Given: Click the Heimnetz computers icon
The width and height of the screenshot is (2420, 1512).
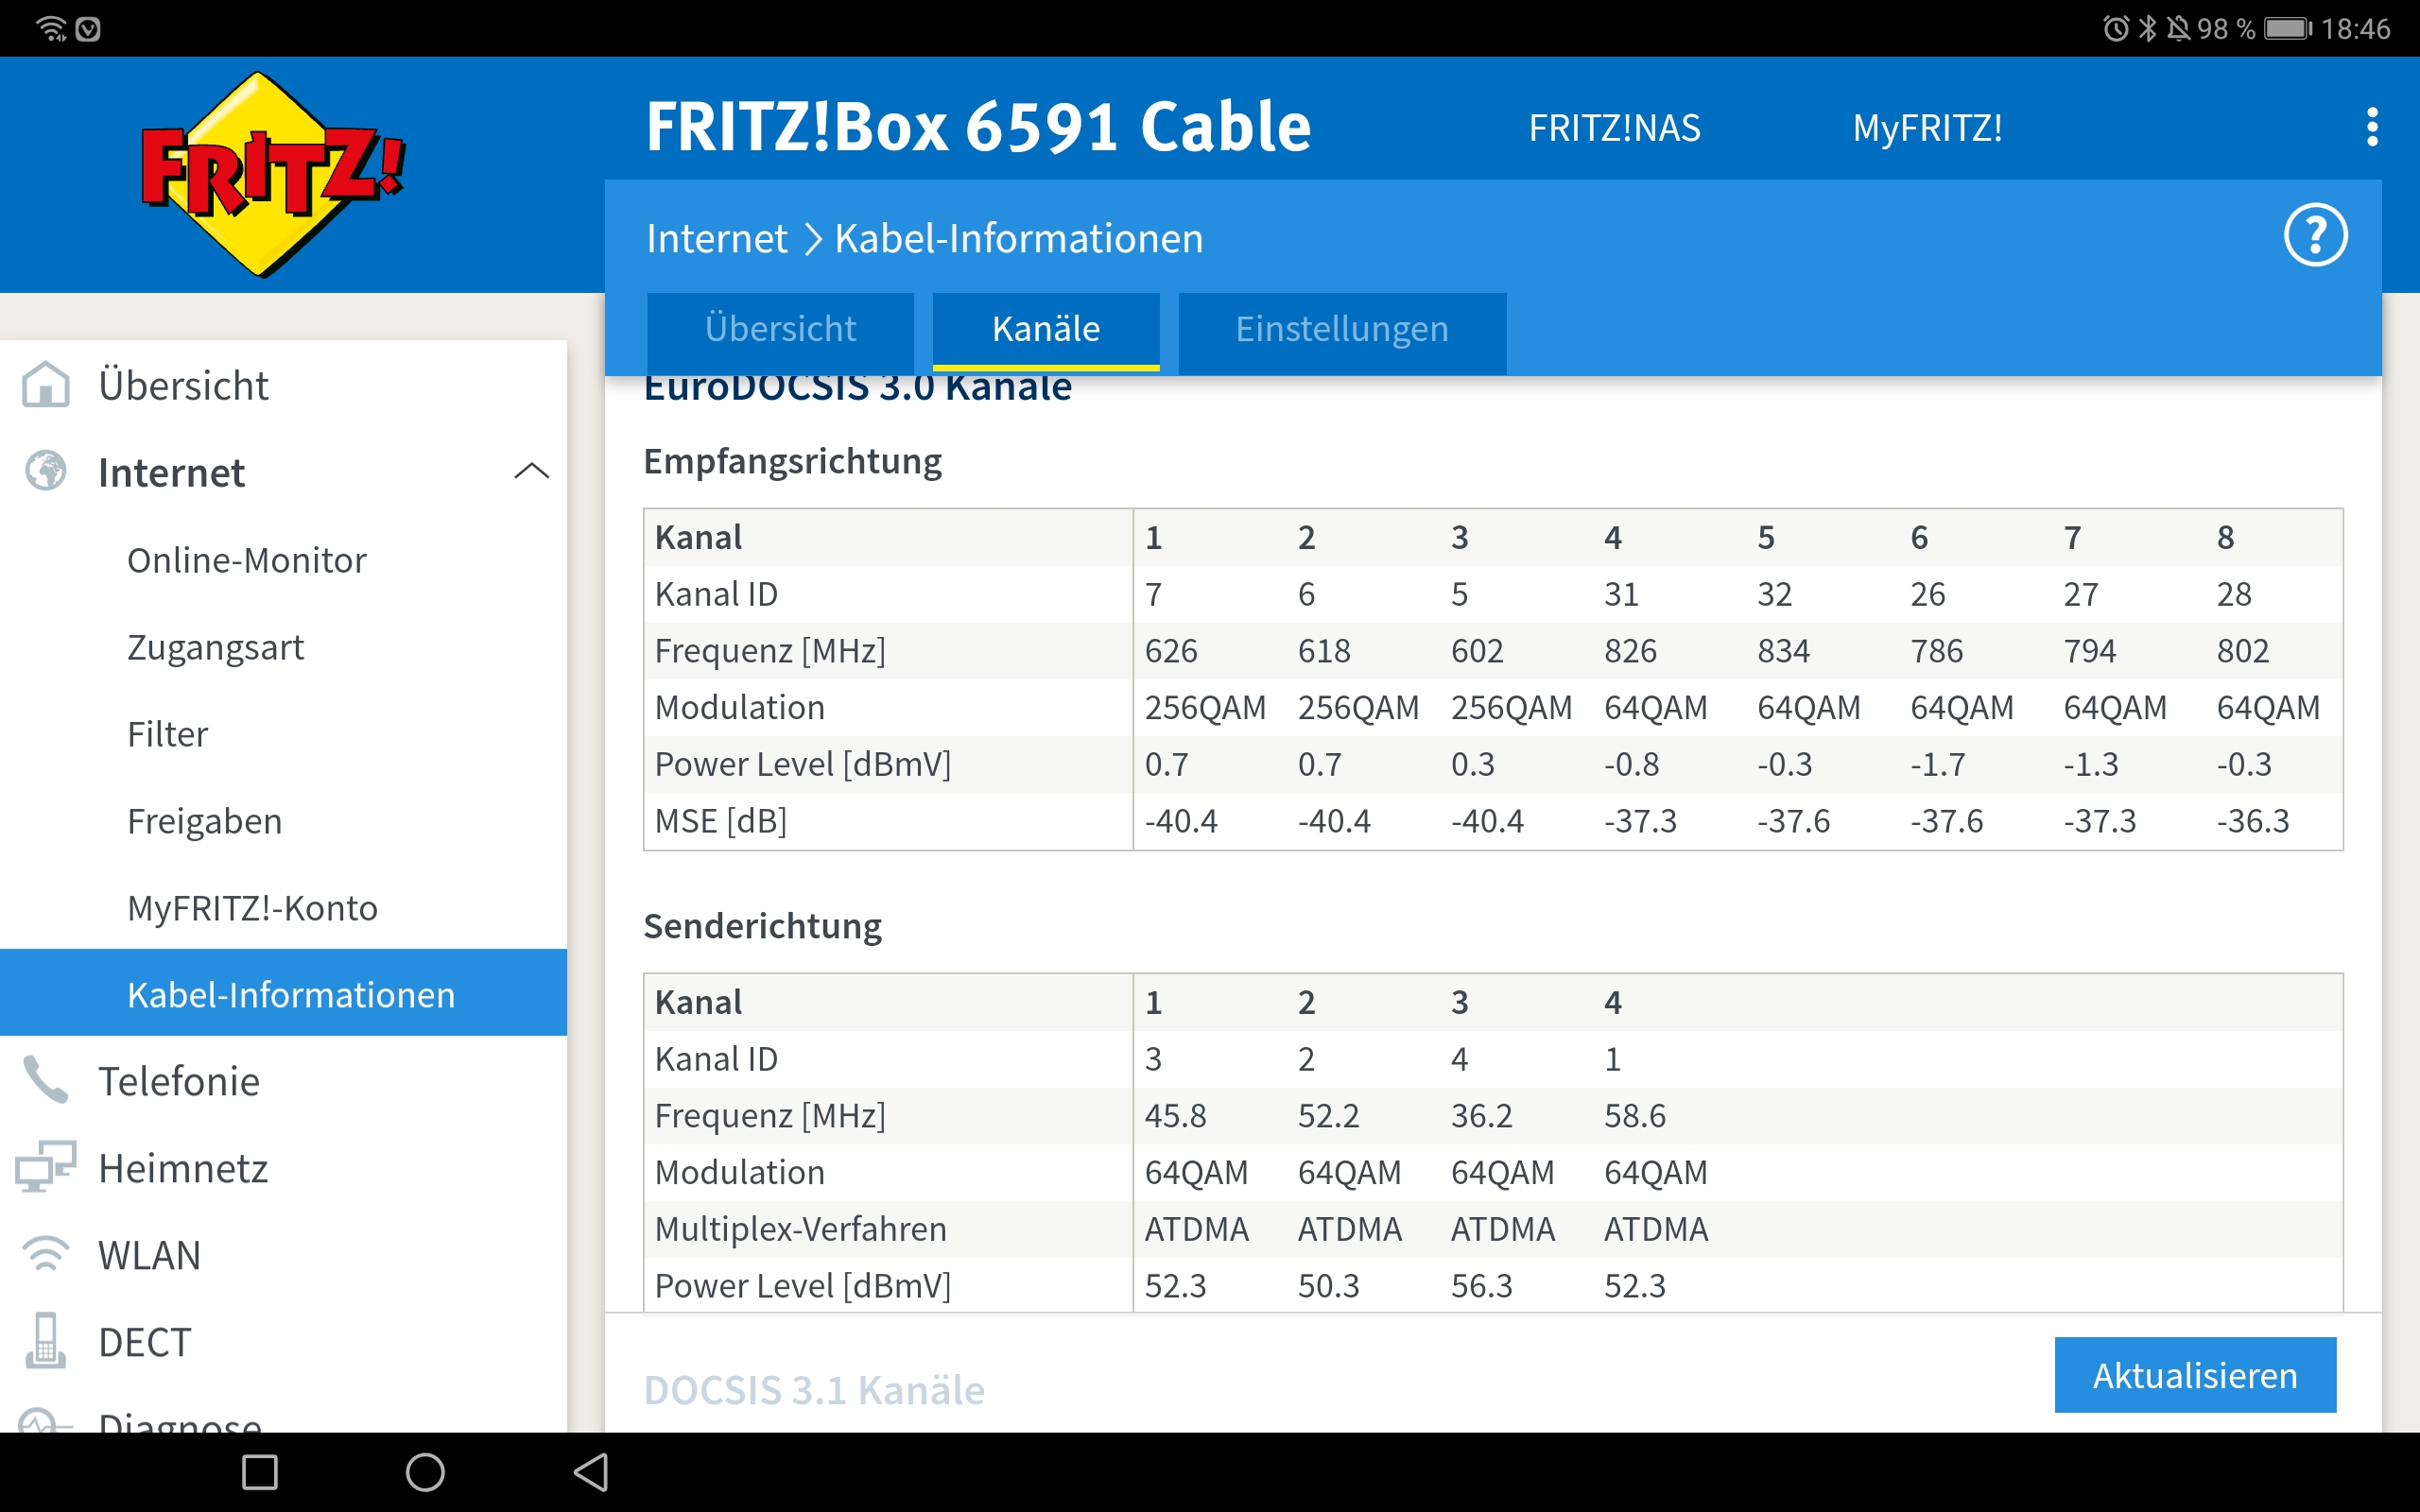Looking at the screenshot, I should (x=46, y=1167).
